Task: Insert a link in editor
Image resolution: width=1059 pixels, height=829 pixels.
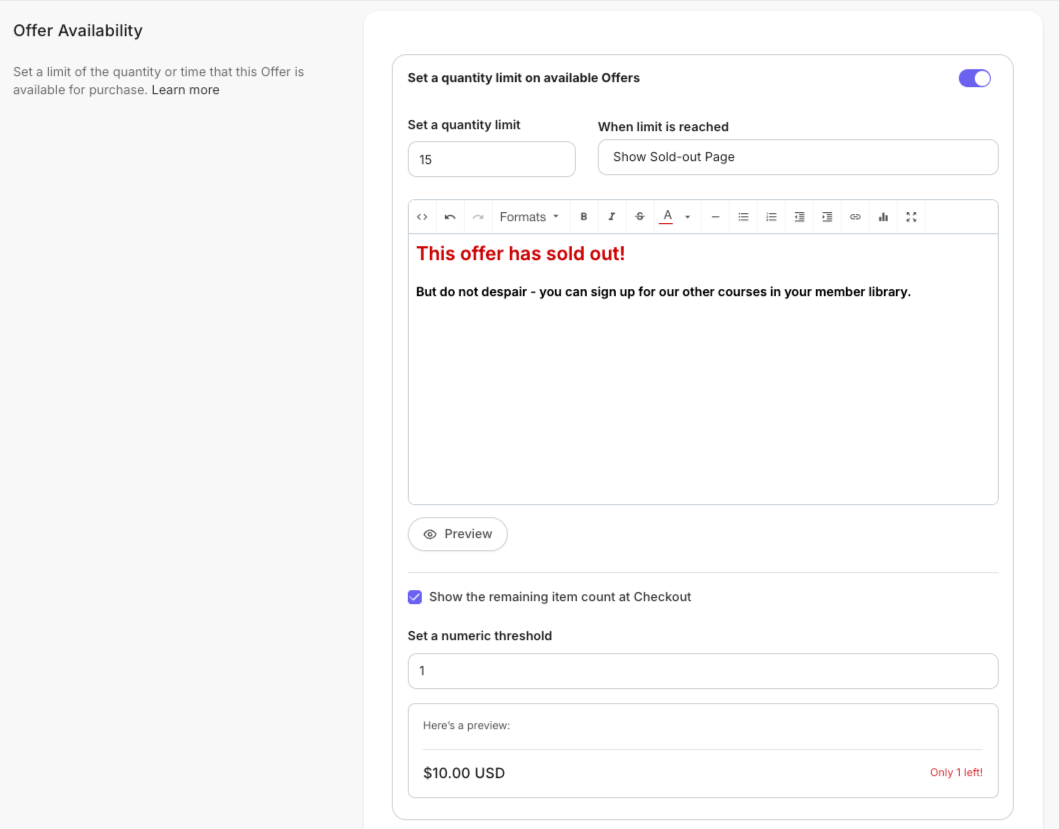Action: pyautogui.click(x=855, y=217)
